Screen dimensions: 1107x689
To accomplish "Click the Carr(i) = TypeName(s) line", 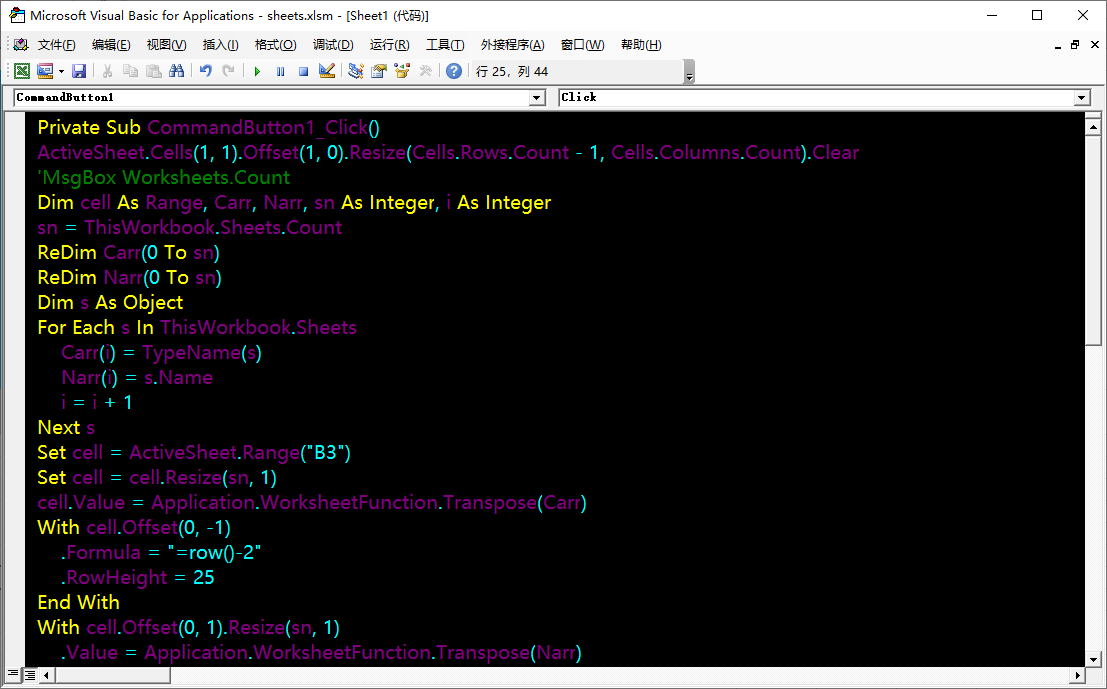I will pyautogui.click(x=162, y=352).
